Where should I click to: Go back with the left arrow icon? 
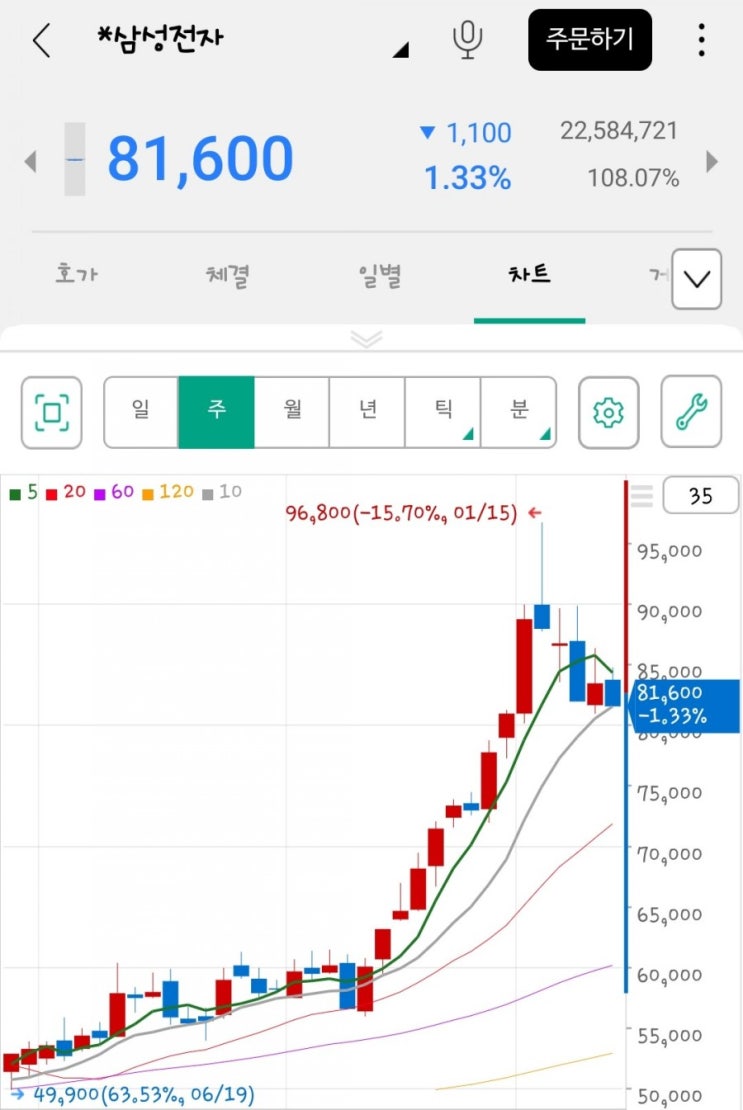pos(42,40)
